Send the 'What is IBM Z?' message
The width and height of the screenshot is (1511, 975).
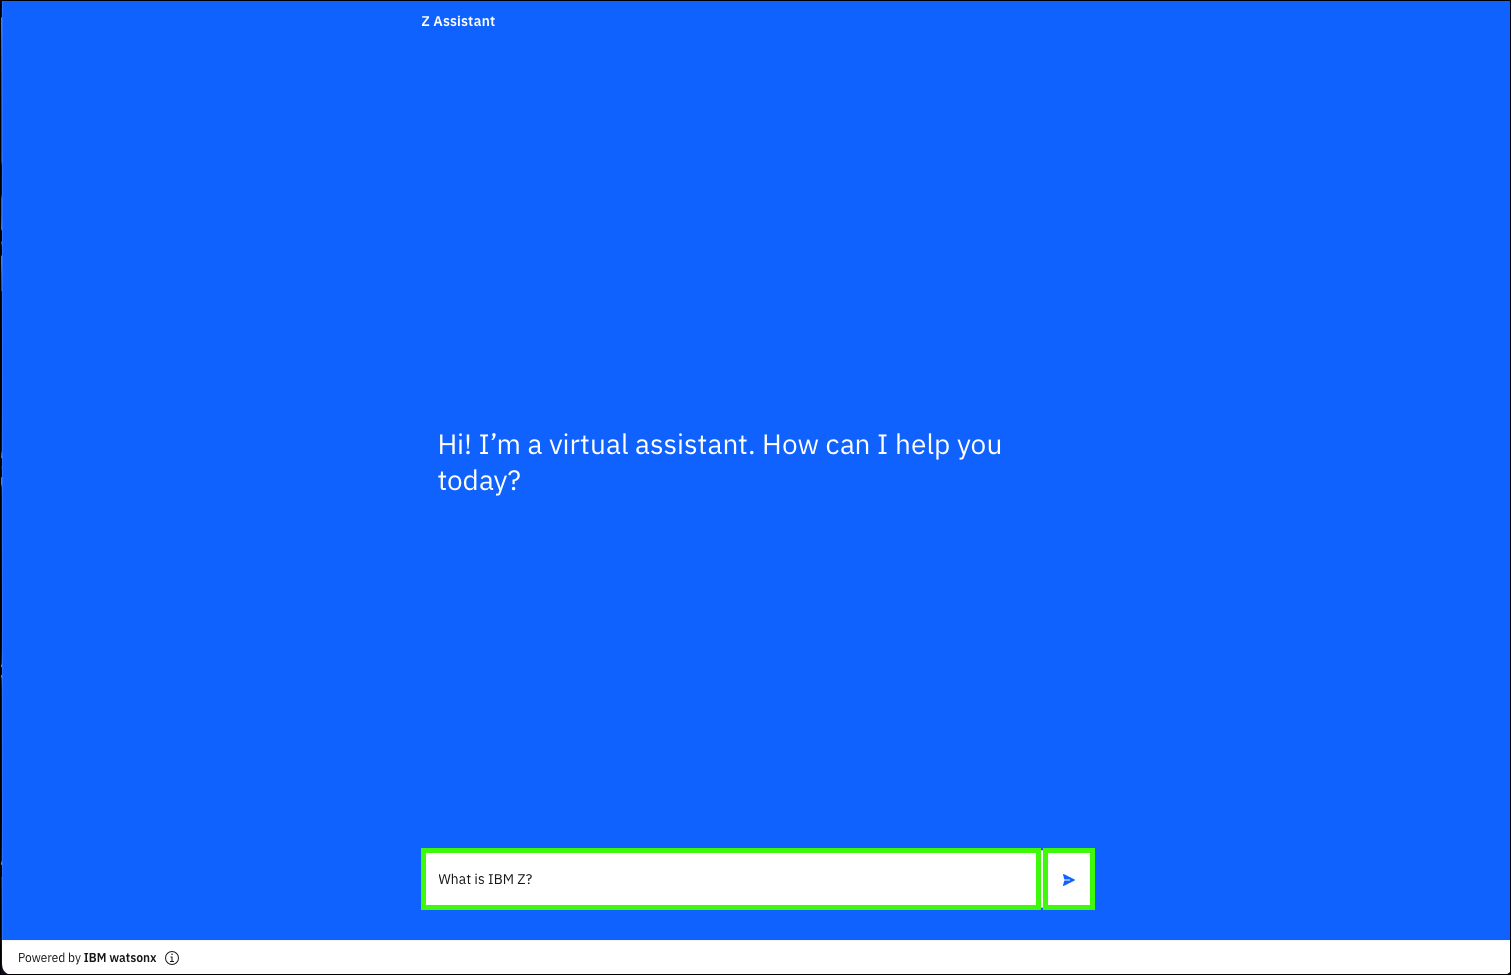[x=1068, y=880]
